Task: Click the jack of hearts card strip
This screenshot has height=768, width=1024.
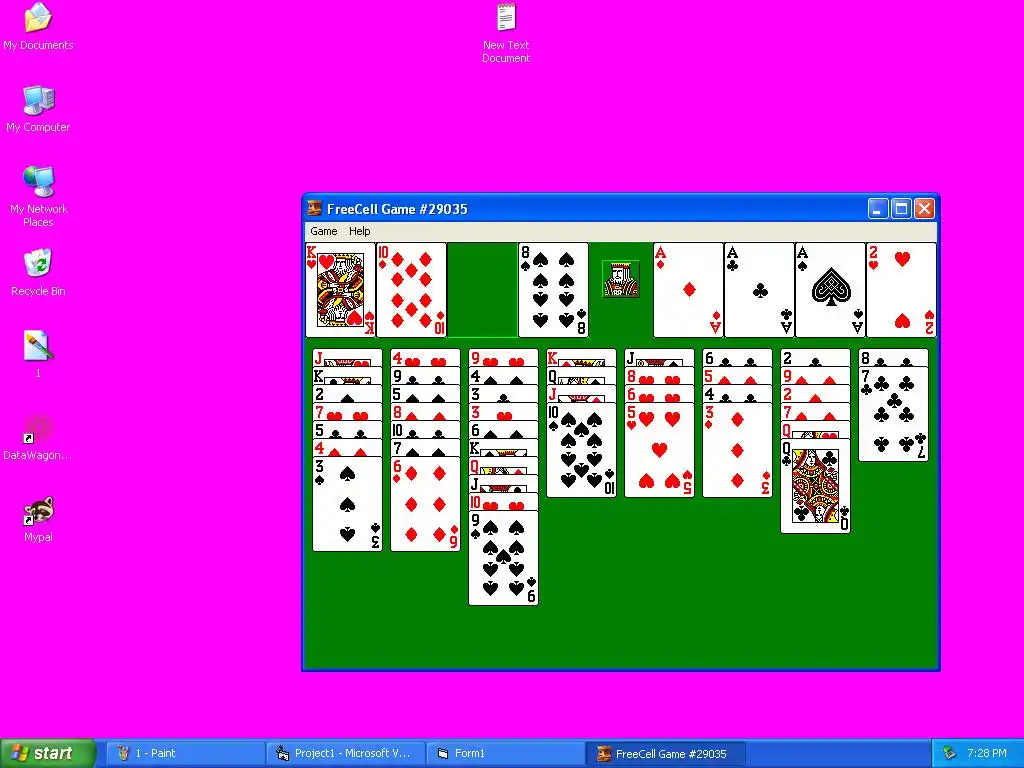Action: coord(347,358)
